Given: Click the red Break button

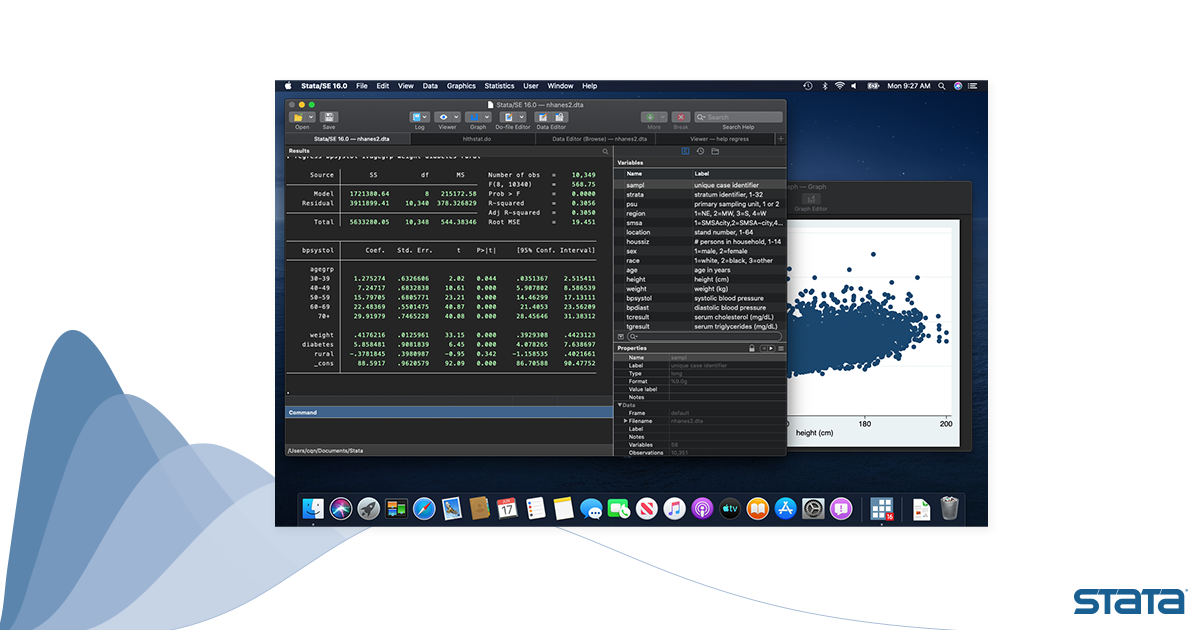Looking at the screenshot, I should (681, 117).
